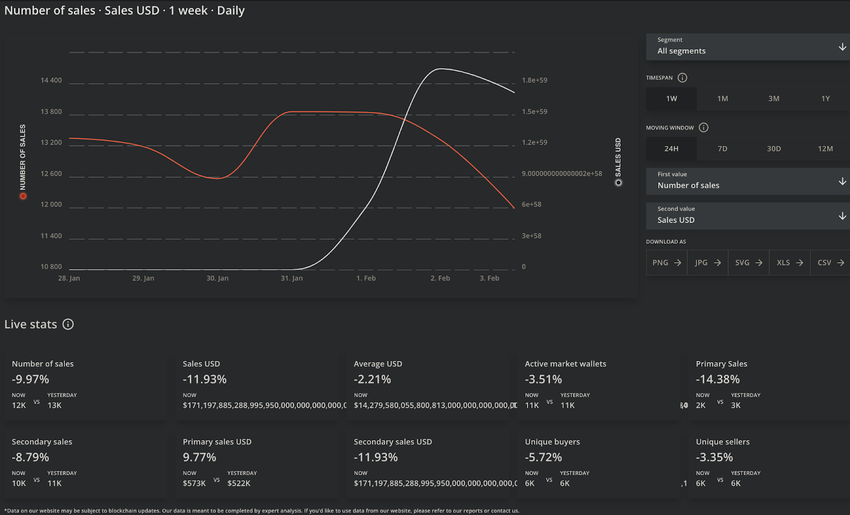Click the 28. Jan axis label
The image size is (850, 515).
tap(69, 278)
